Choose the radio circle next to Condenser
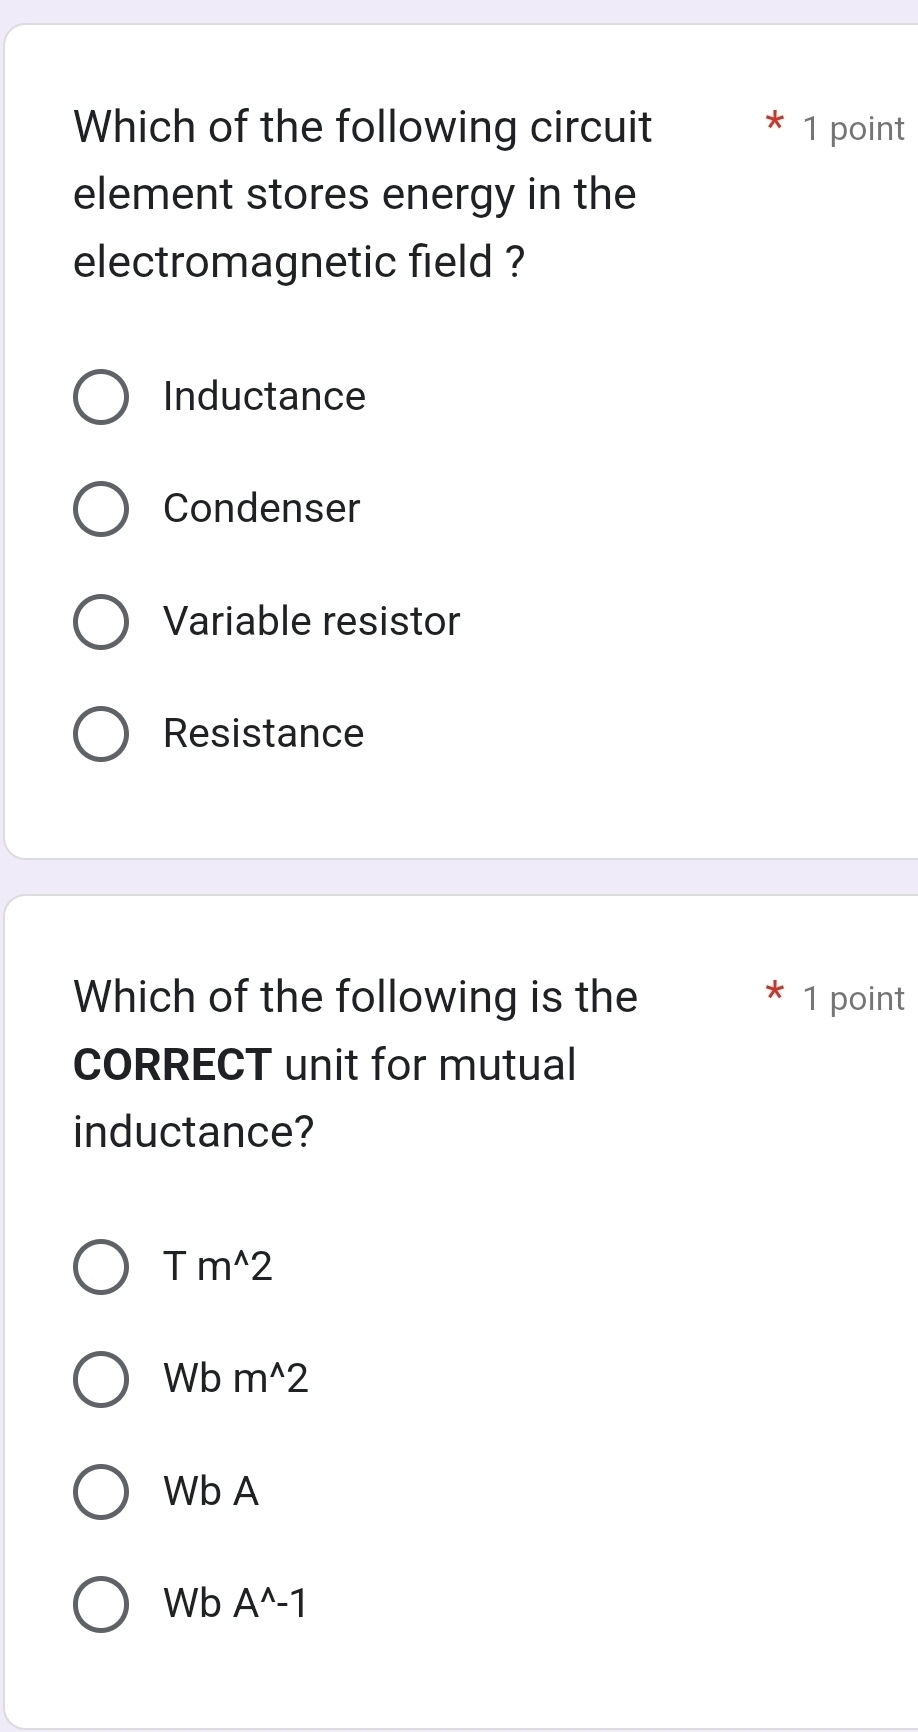This screenshot has width=918, height=1732. click(x=101, y=510)
